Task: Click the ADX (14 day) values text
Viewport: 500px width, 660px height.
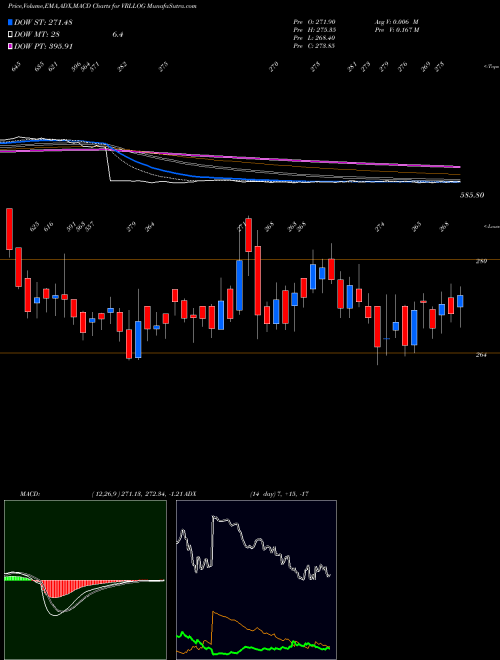Action: coord(279,494)
